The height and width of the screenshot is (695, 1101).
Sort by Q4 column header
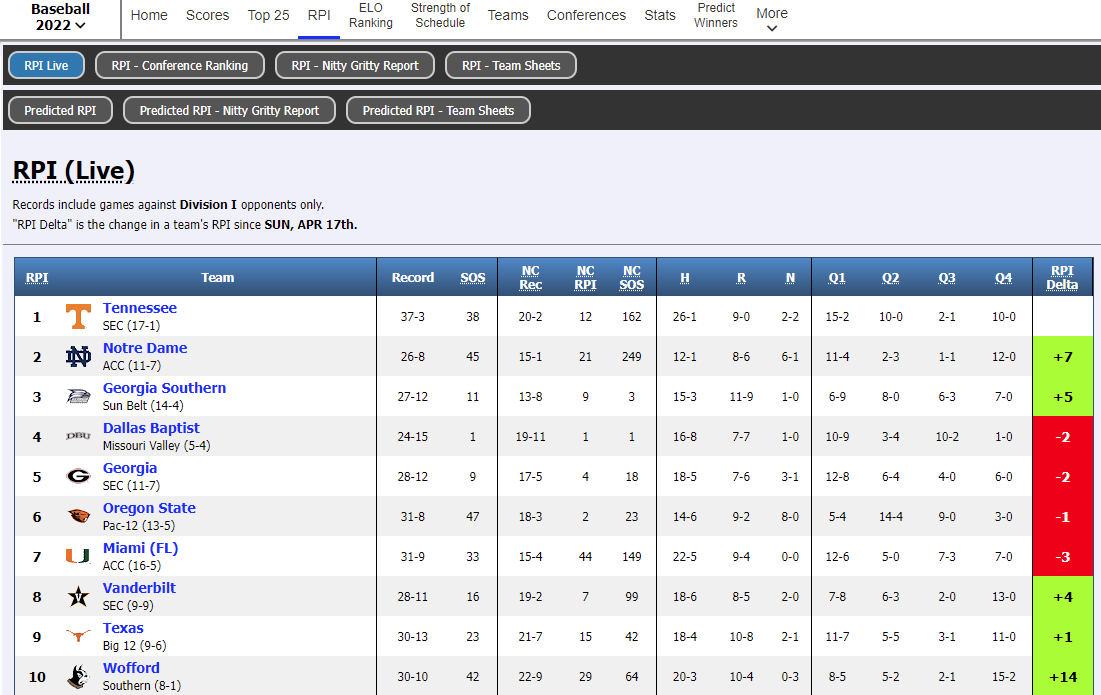click(x=1003, y=278)
